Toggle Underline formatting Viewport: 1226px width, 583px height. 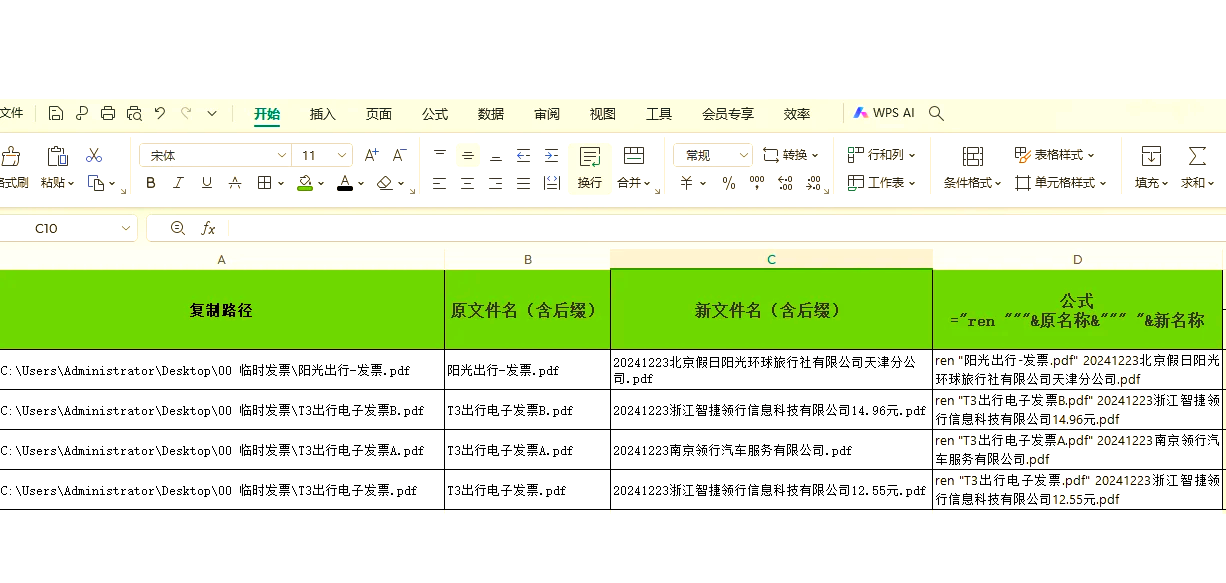coord(207,183)
